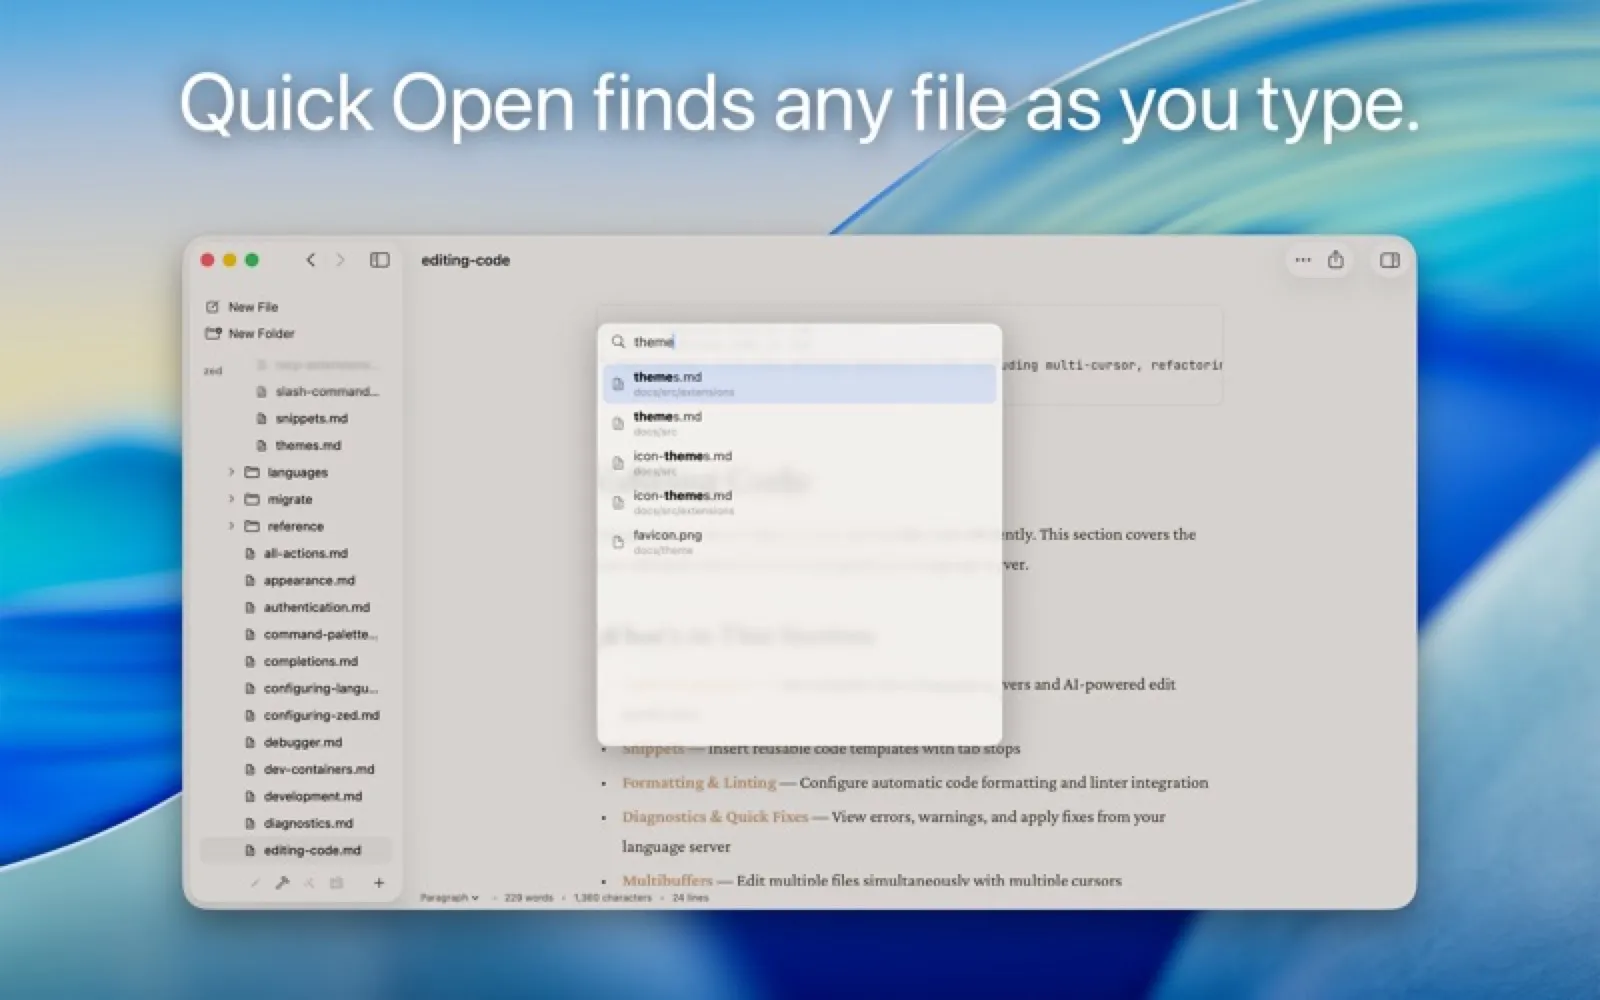Go forward with the right chevron
This screenshot has width=1600, height=1000.
point(340,260)
